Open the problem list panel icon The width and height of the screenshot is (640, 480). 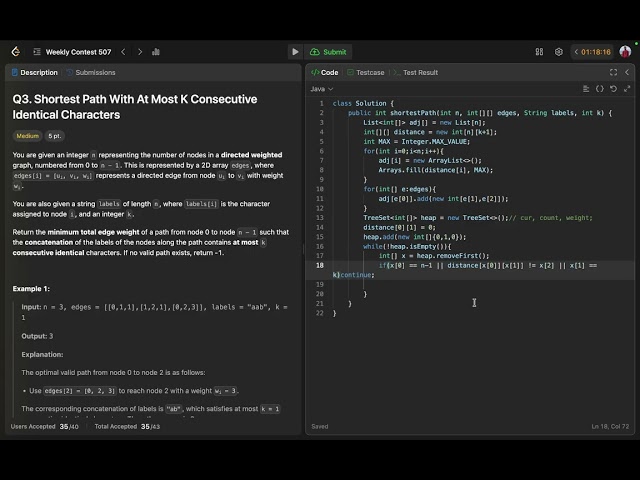[x=37, y=52]
